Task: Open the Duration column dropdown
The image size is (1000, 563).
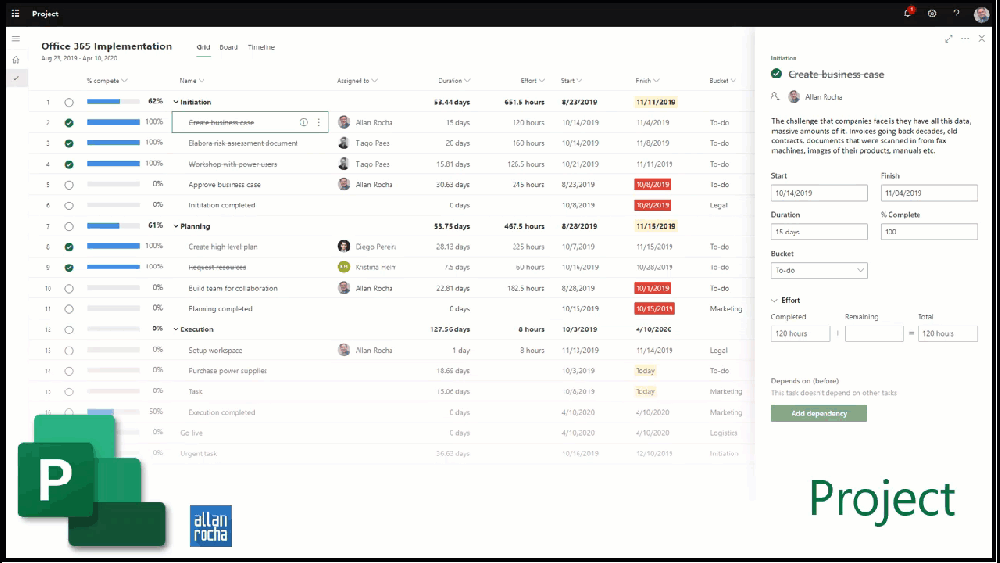Action: [x=467, y=81]
